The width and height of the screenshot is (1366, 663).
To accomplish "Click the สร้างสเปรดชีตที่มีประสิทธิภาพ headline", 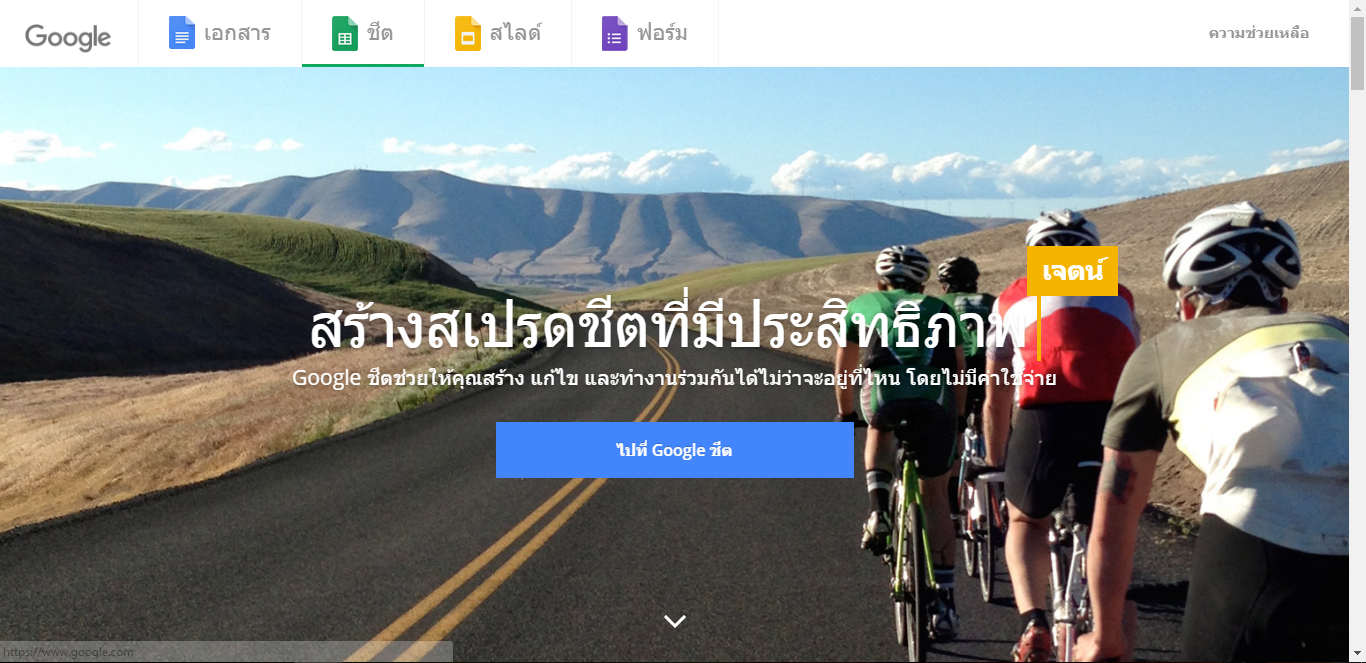I will pos(667,326).
